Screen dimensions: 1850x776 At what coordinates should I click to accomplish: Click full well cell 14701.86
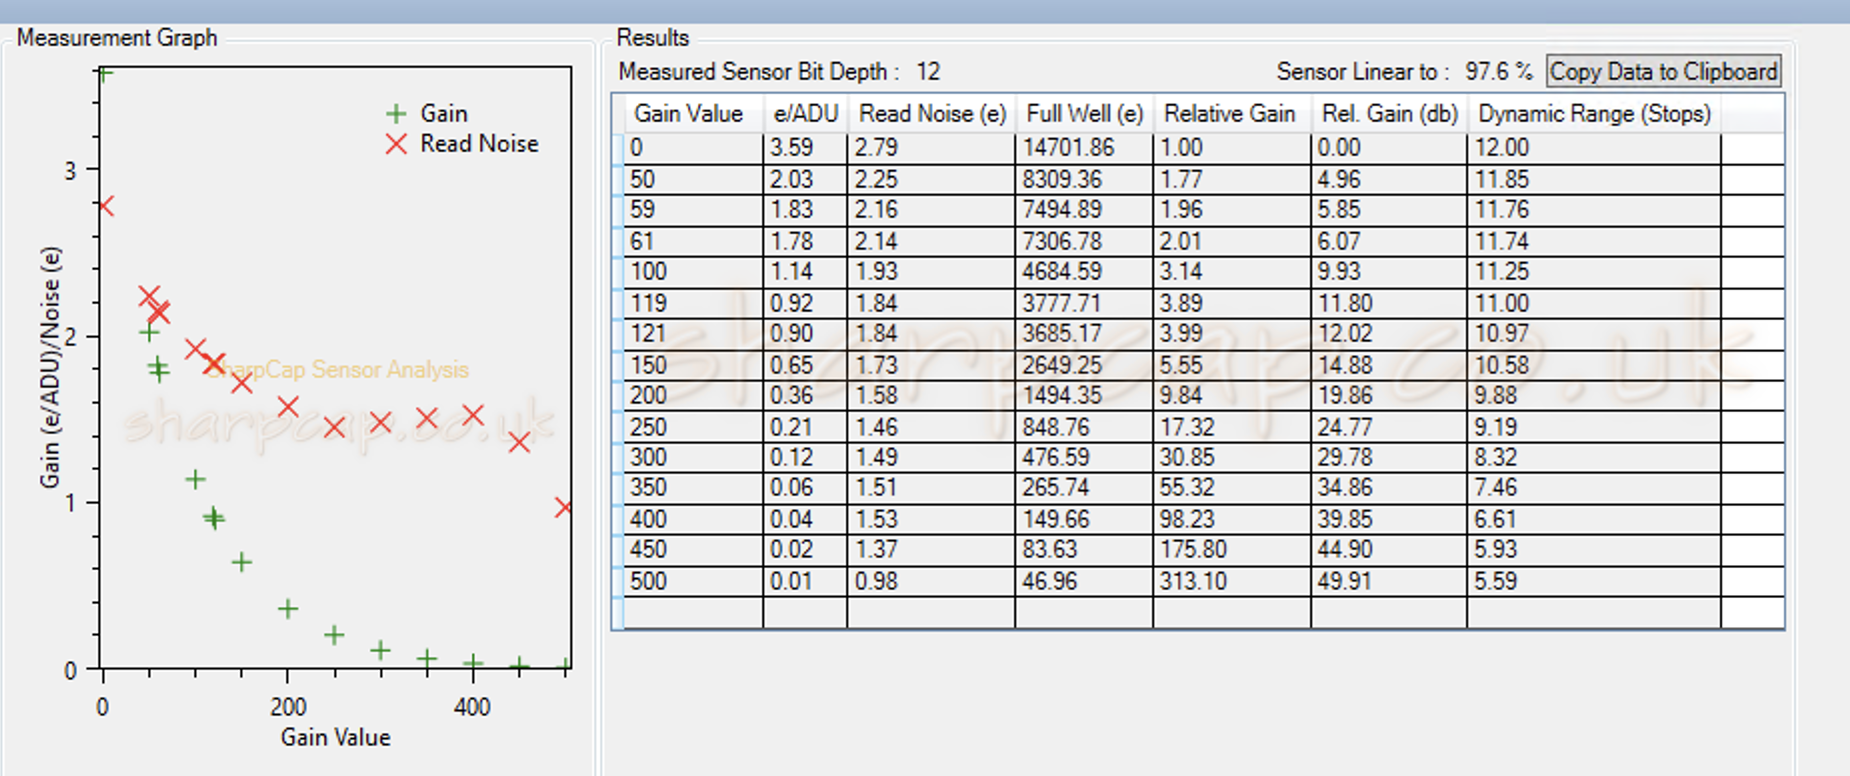(x=1084, y=148)
